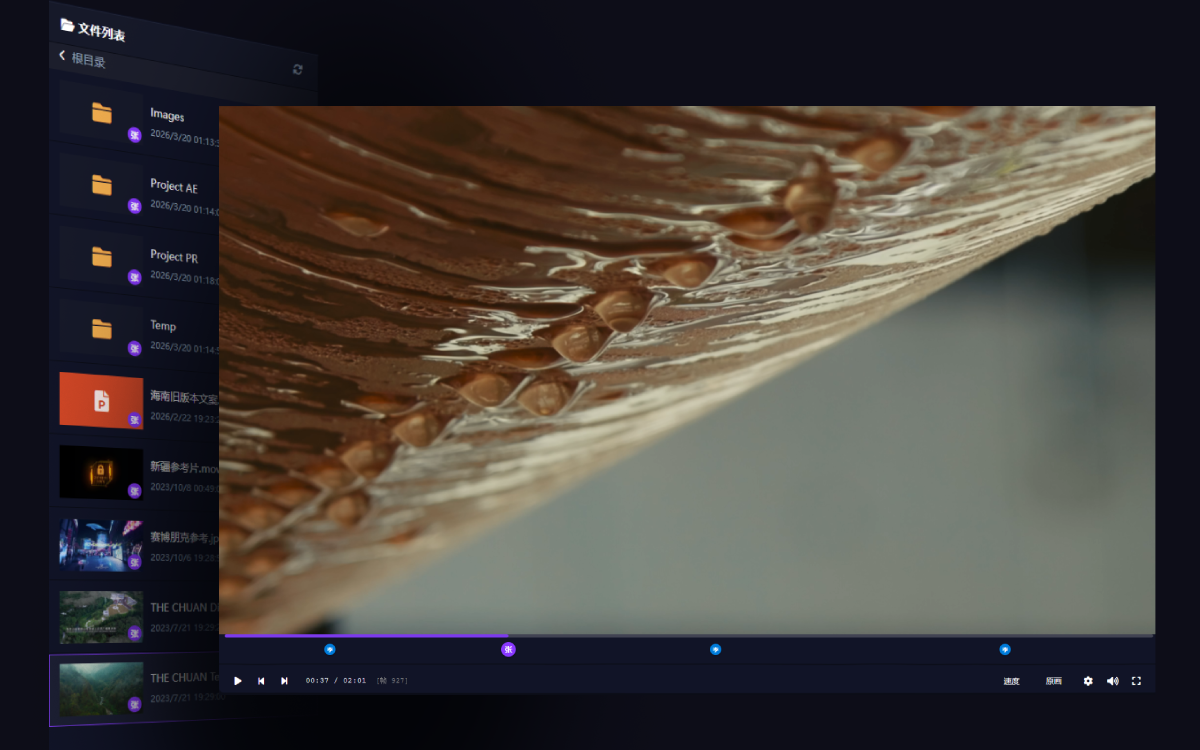The height and width of the screenshot is (750, 1200).
Task: Select the 赛博朋克参考 file name
Action: (x=184, y=537)
